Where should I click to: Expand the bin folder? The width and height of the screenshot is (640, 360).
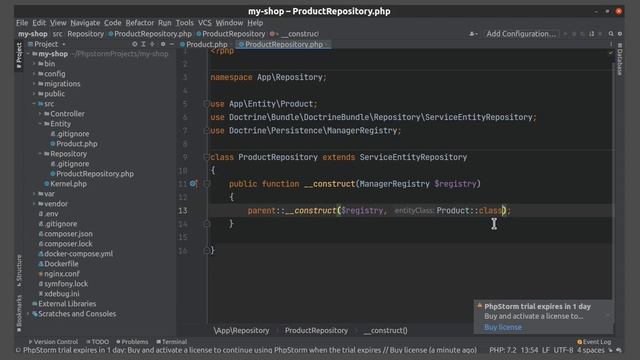click(34, 64)
